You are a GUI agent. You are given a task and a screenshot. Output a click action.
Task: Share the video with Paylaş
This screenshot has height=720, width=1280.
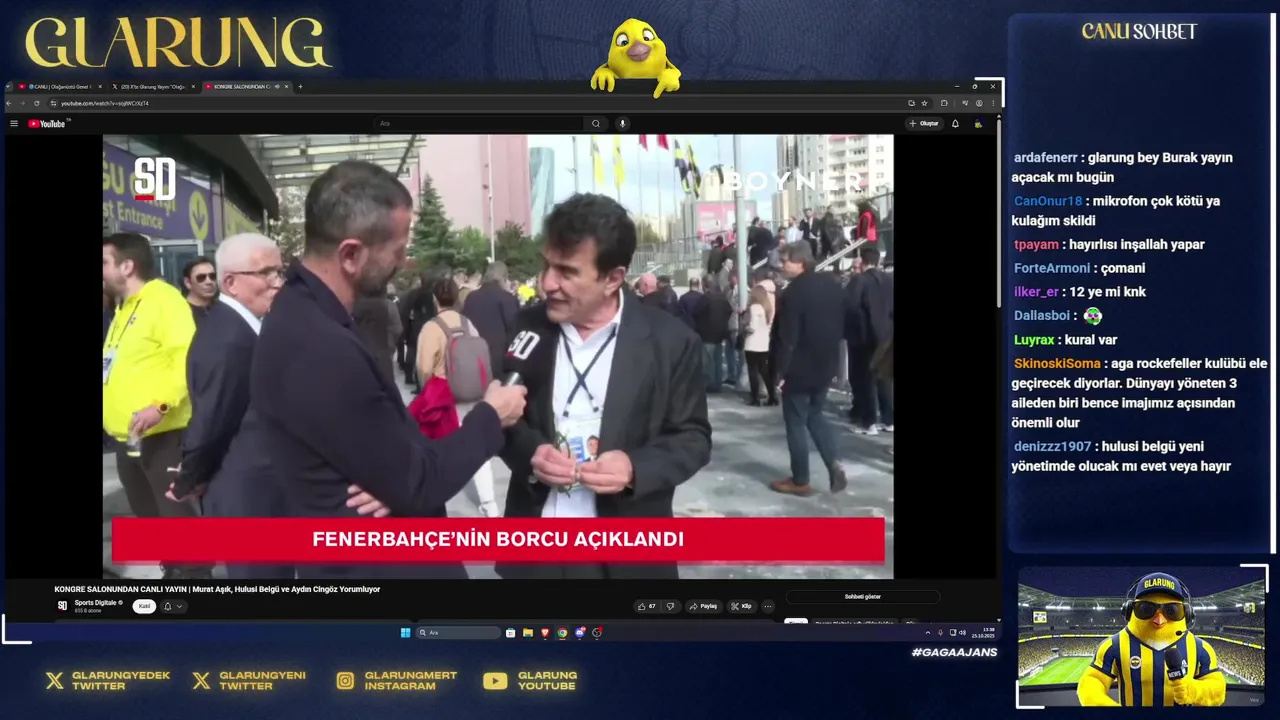(704, 606)
